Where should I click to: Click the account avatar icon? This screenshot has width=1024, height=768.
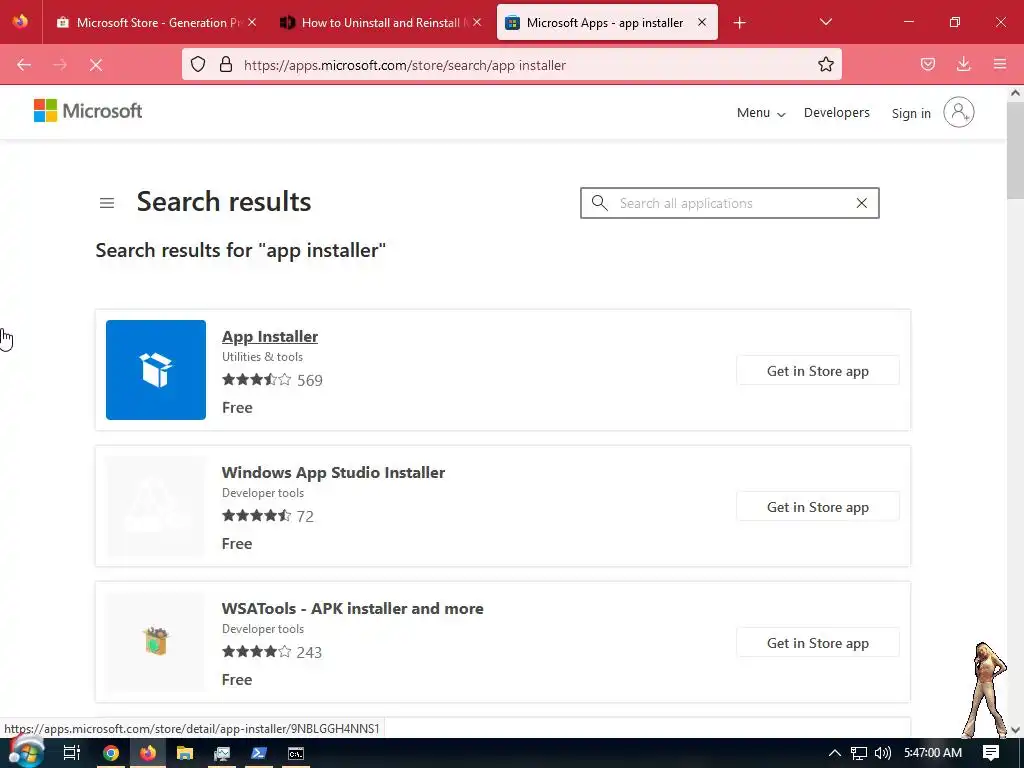tap(959, 112)
